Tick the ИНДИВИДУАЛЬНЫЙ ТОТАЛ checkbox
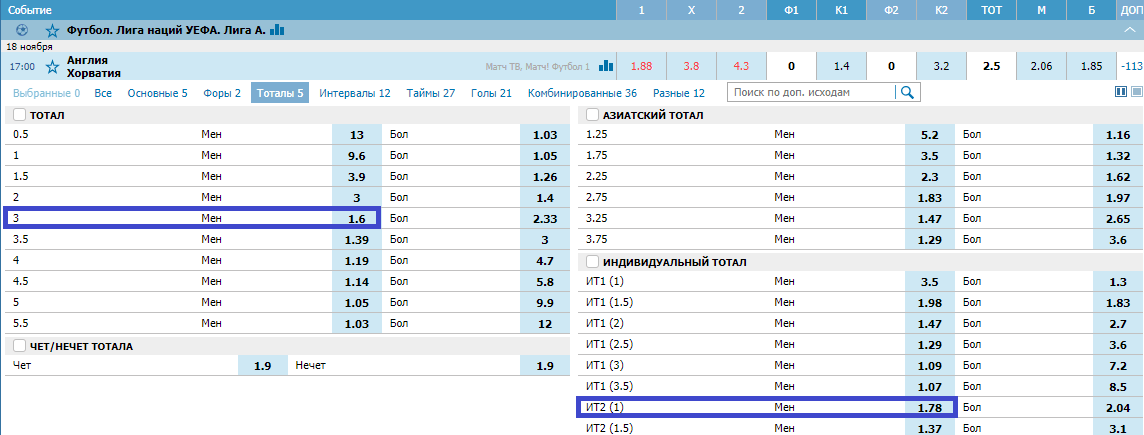The height and width of the screenshot is (435, 1144). click(592, 262)
